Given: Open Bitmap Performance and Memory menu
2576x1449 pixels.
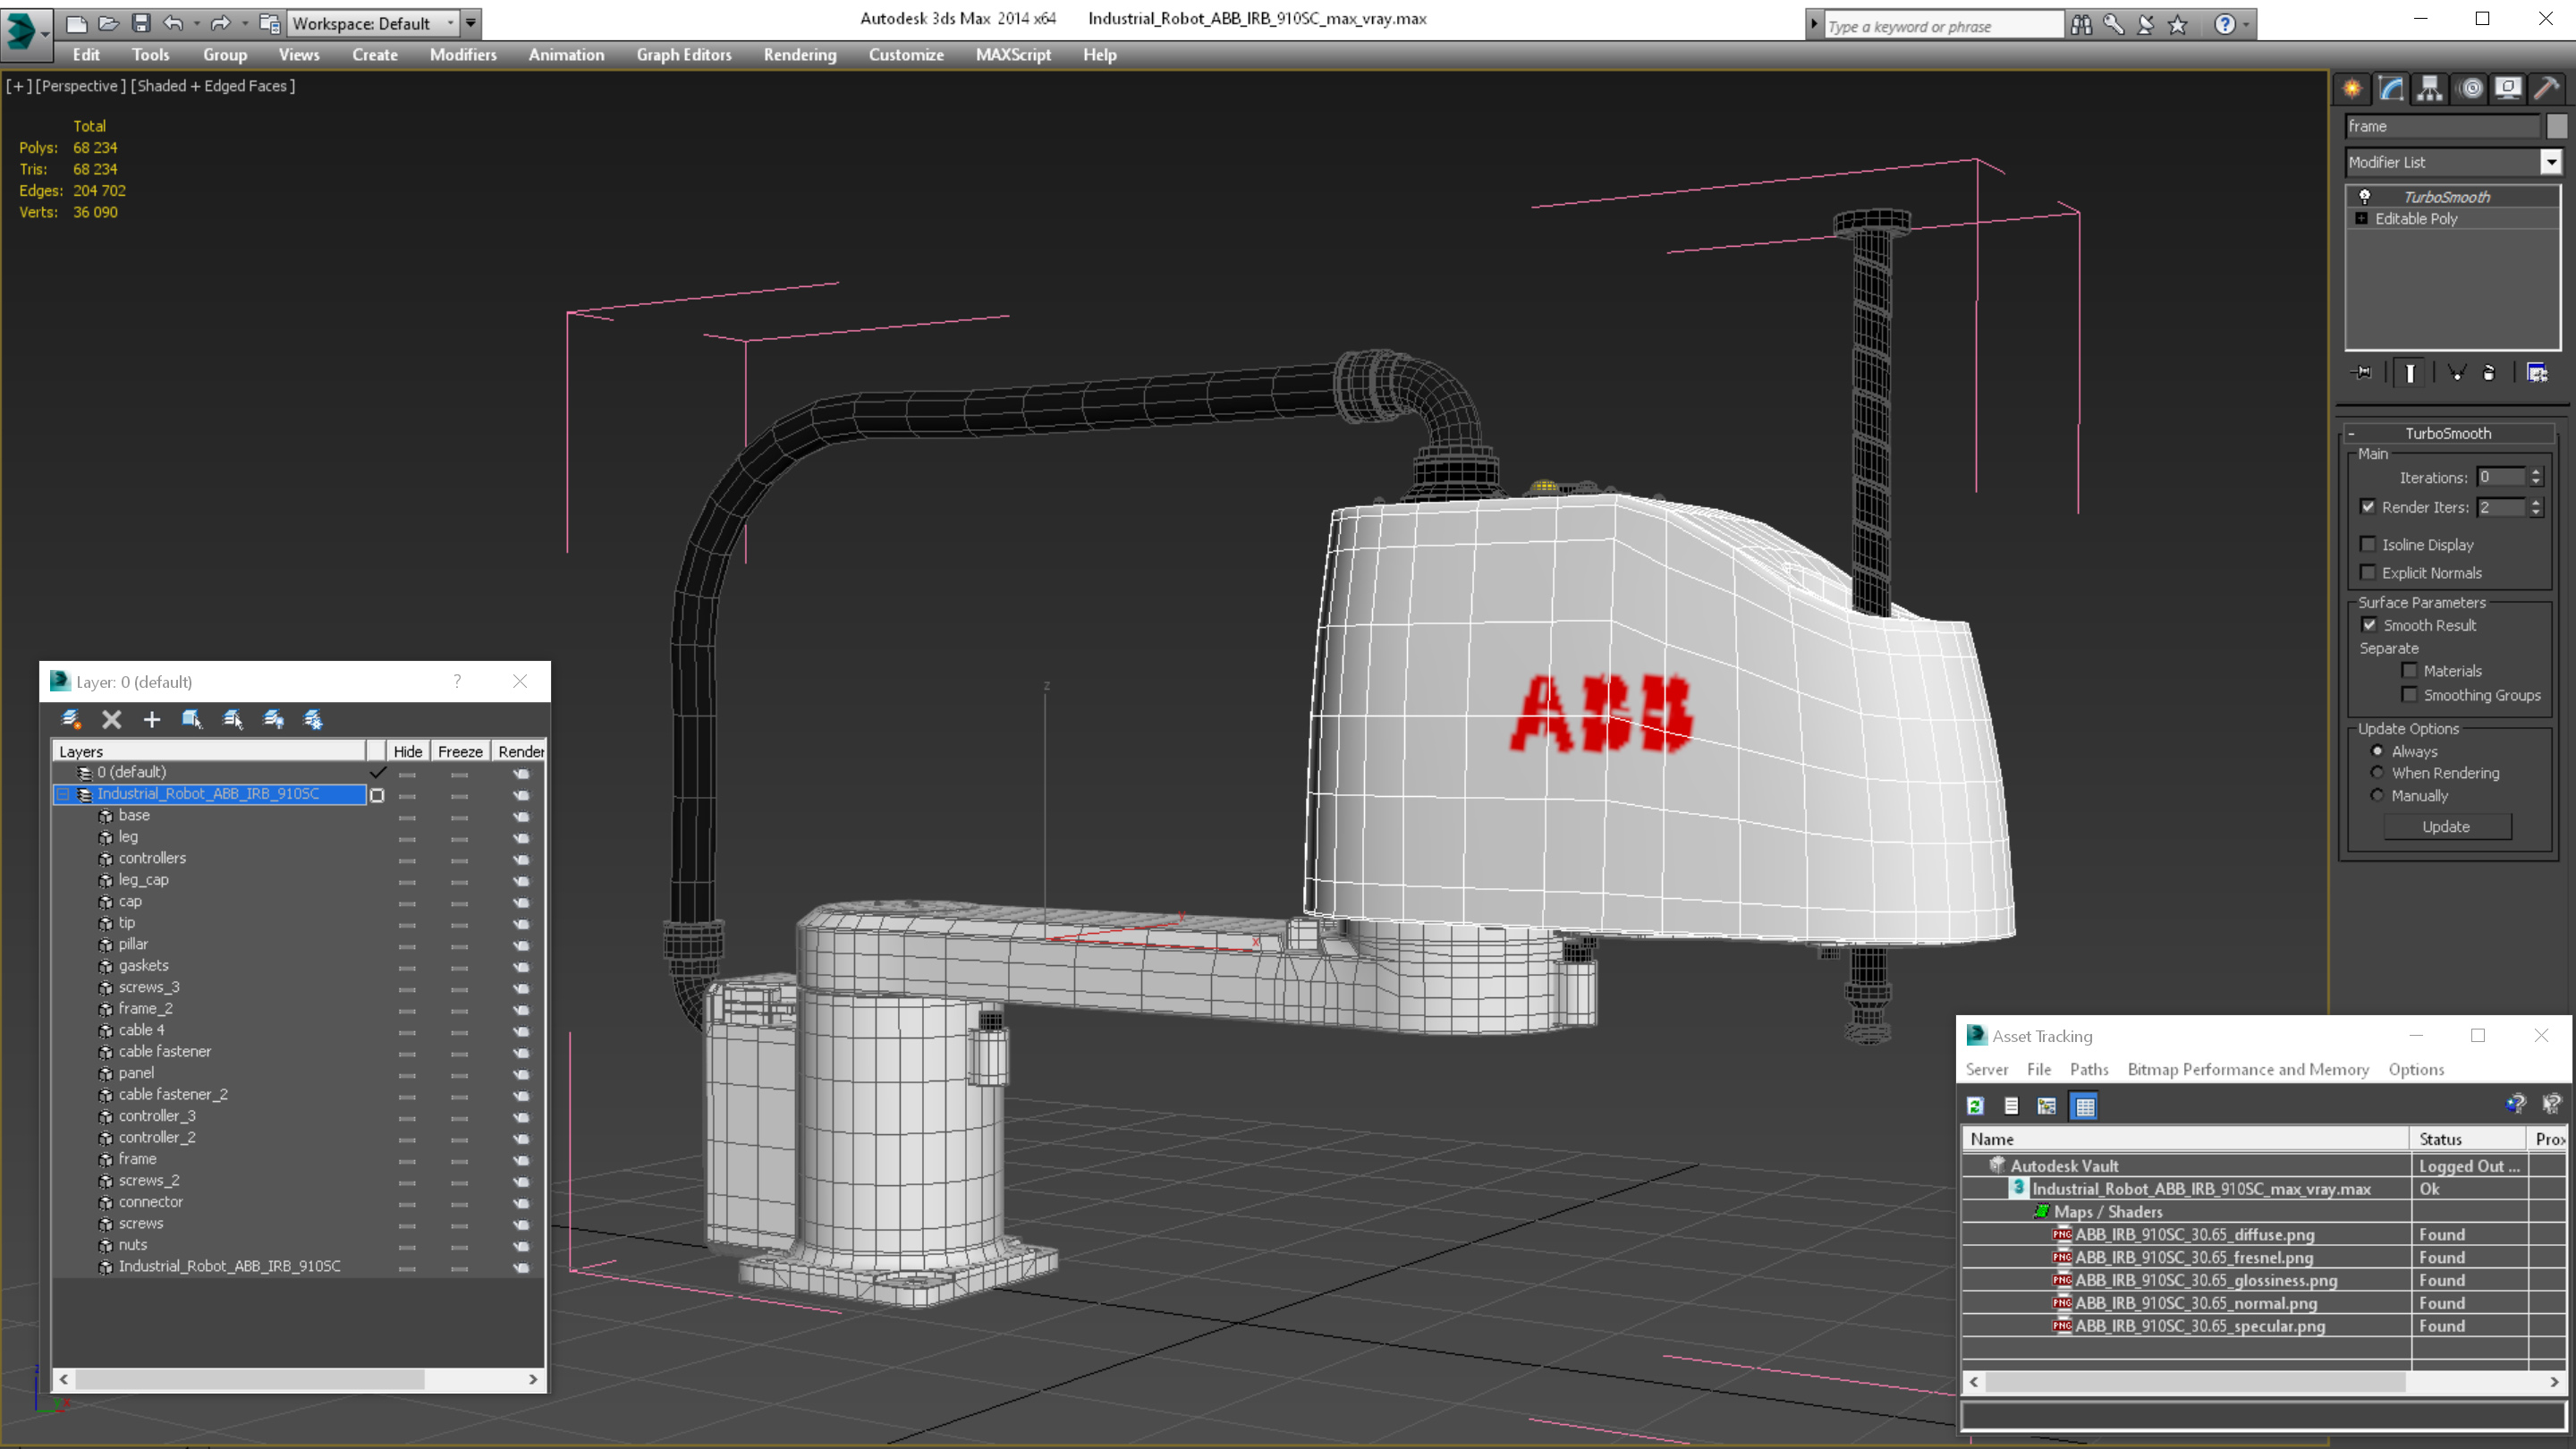Looking at the screenshot, I should tap(2248, 1069).
